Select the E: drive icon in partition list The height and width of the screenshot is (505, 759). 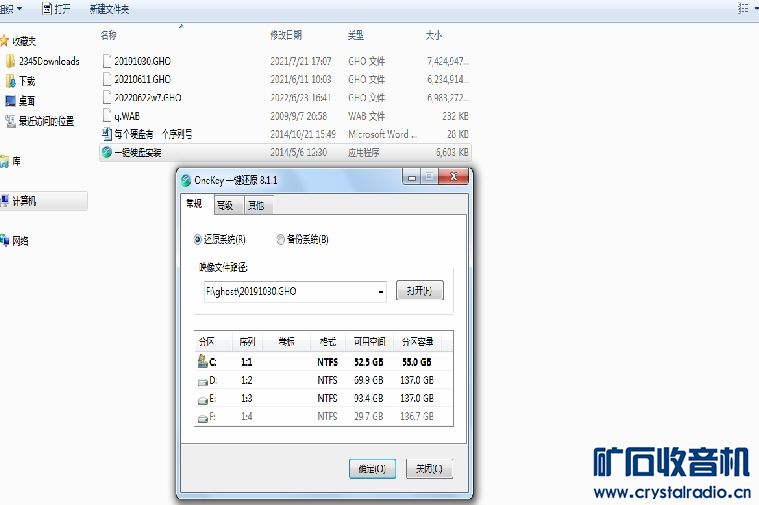click(203, 399)
